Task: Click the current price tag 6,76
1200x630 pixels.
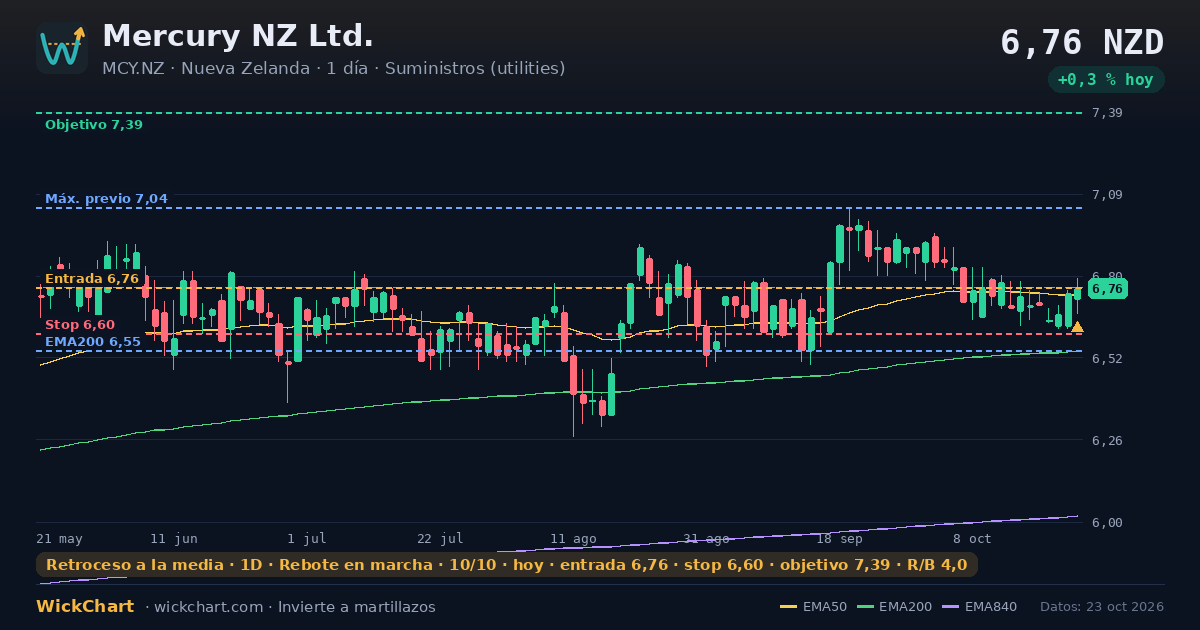Action: (x=1108, y=289)
